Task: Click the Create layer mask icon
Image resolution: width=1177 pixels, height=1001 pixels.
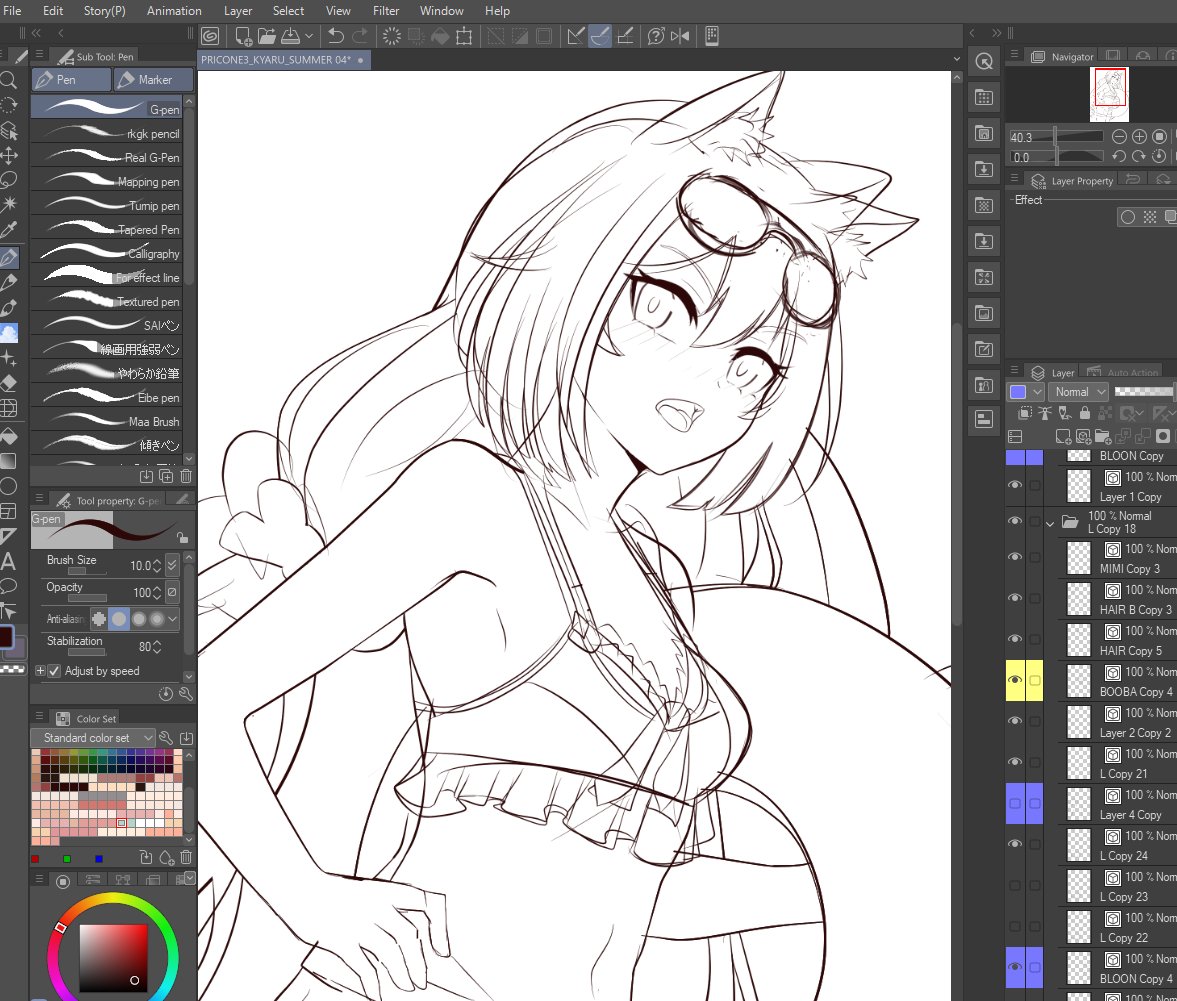Action: (x=1163, y=436)
